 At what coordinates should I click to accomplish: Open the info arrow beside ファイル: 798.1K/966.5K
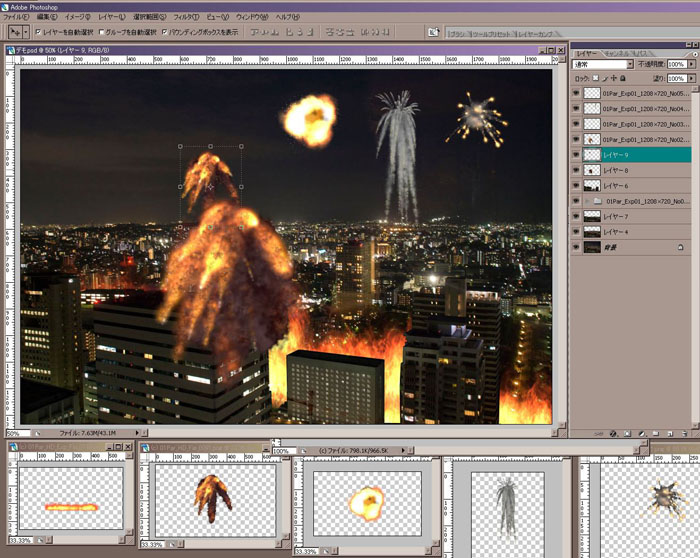(403, 451)
